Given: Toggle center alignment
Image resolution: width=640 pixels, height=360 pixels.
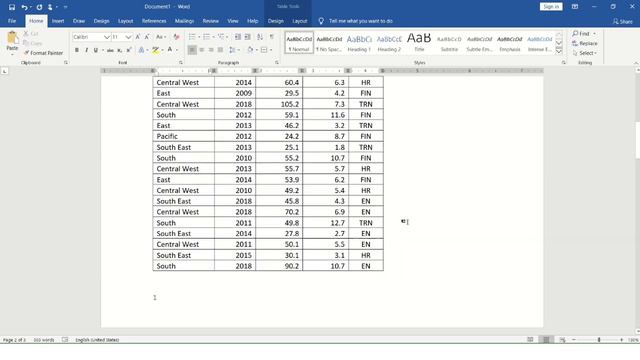Looking at the screenshot, I should 202,50.
